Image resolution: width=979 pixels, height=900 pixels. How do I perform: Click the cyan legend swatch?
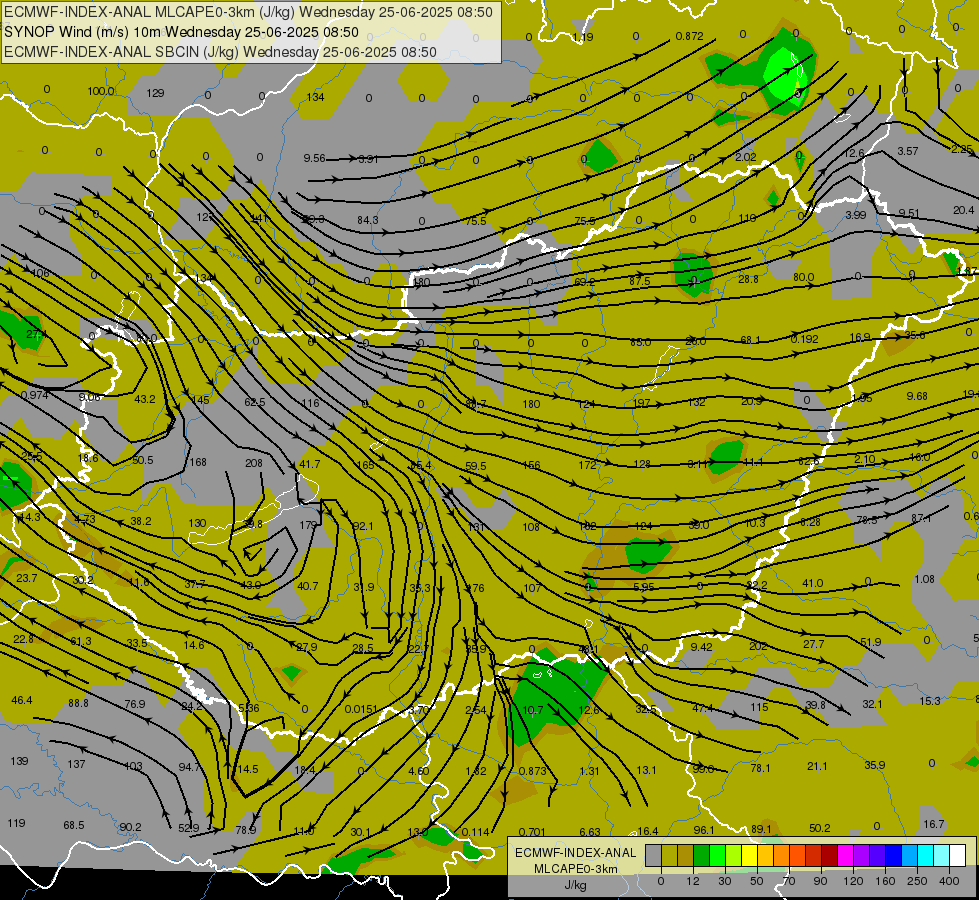click(927, 855)
